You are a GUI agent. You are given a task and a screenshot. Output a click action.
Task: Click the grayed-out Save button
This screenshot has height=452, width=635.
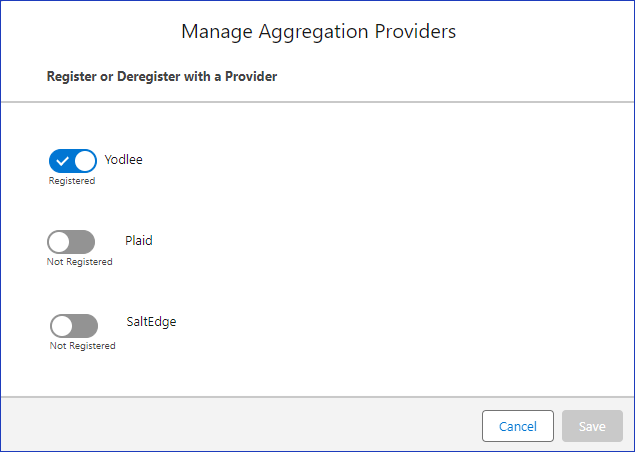click(592, 426)
